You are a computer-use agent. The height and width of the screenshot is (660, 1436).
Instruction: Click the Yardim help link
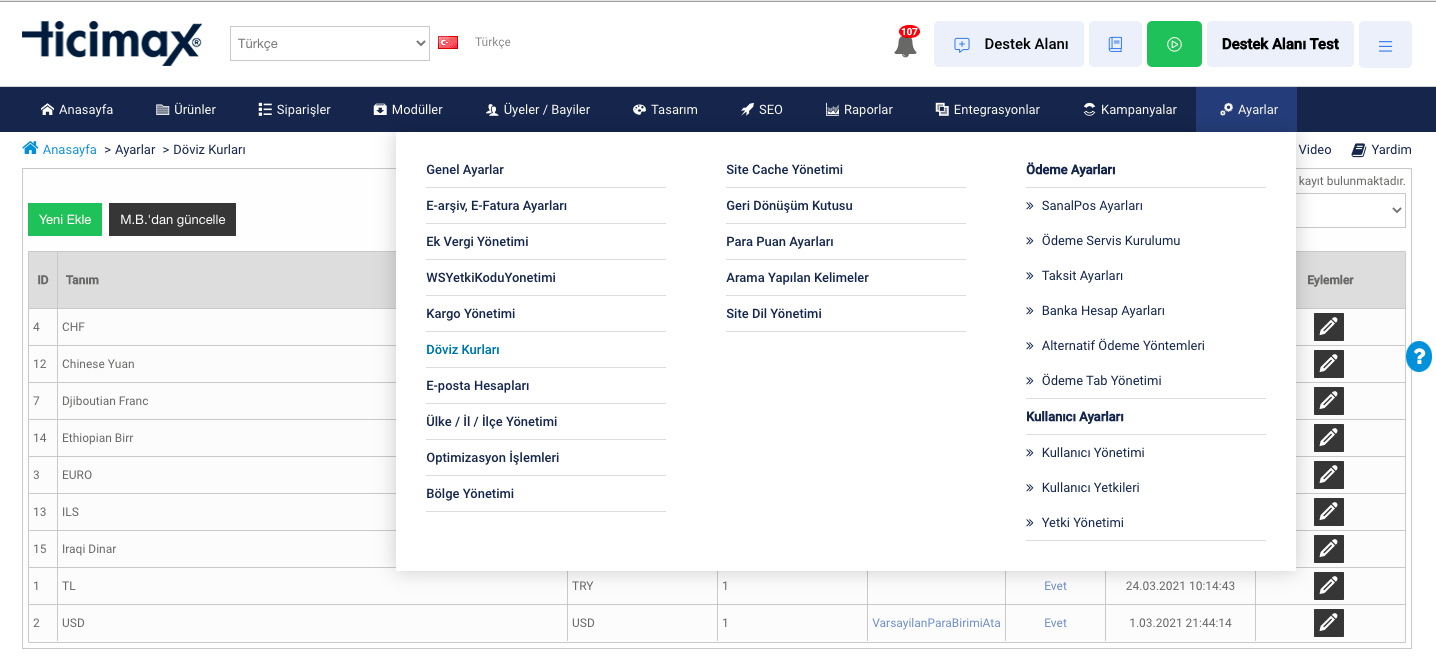click(1382, 150)
